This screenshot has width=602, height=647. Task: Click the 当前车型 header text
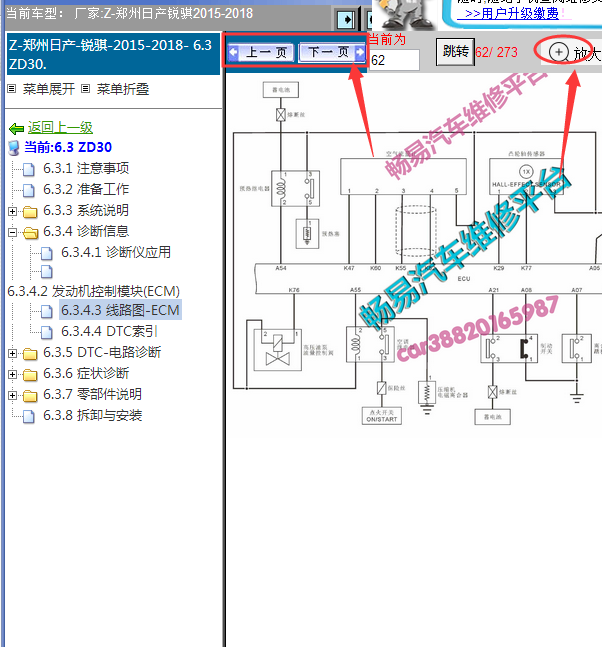click(x=129, y=14)
